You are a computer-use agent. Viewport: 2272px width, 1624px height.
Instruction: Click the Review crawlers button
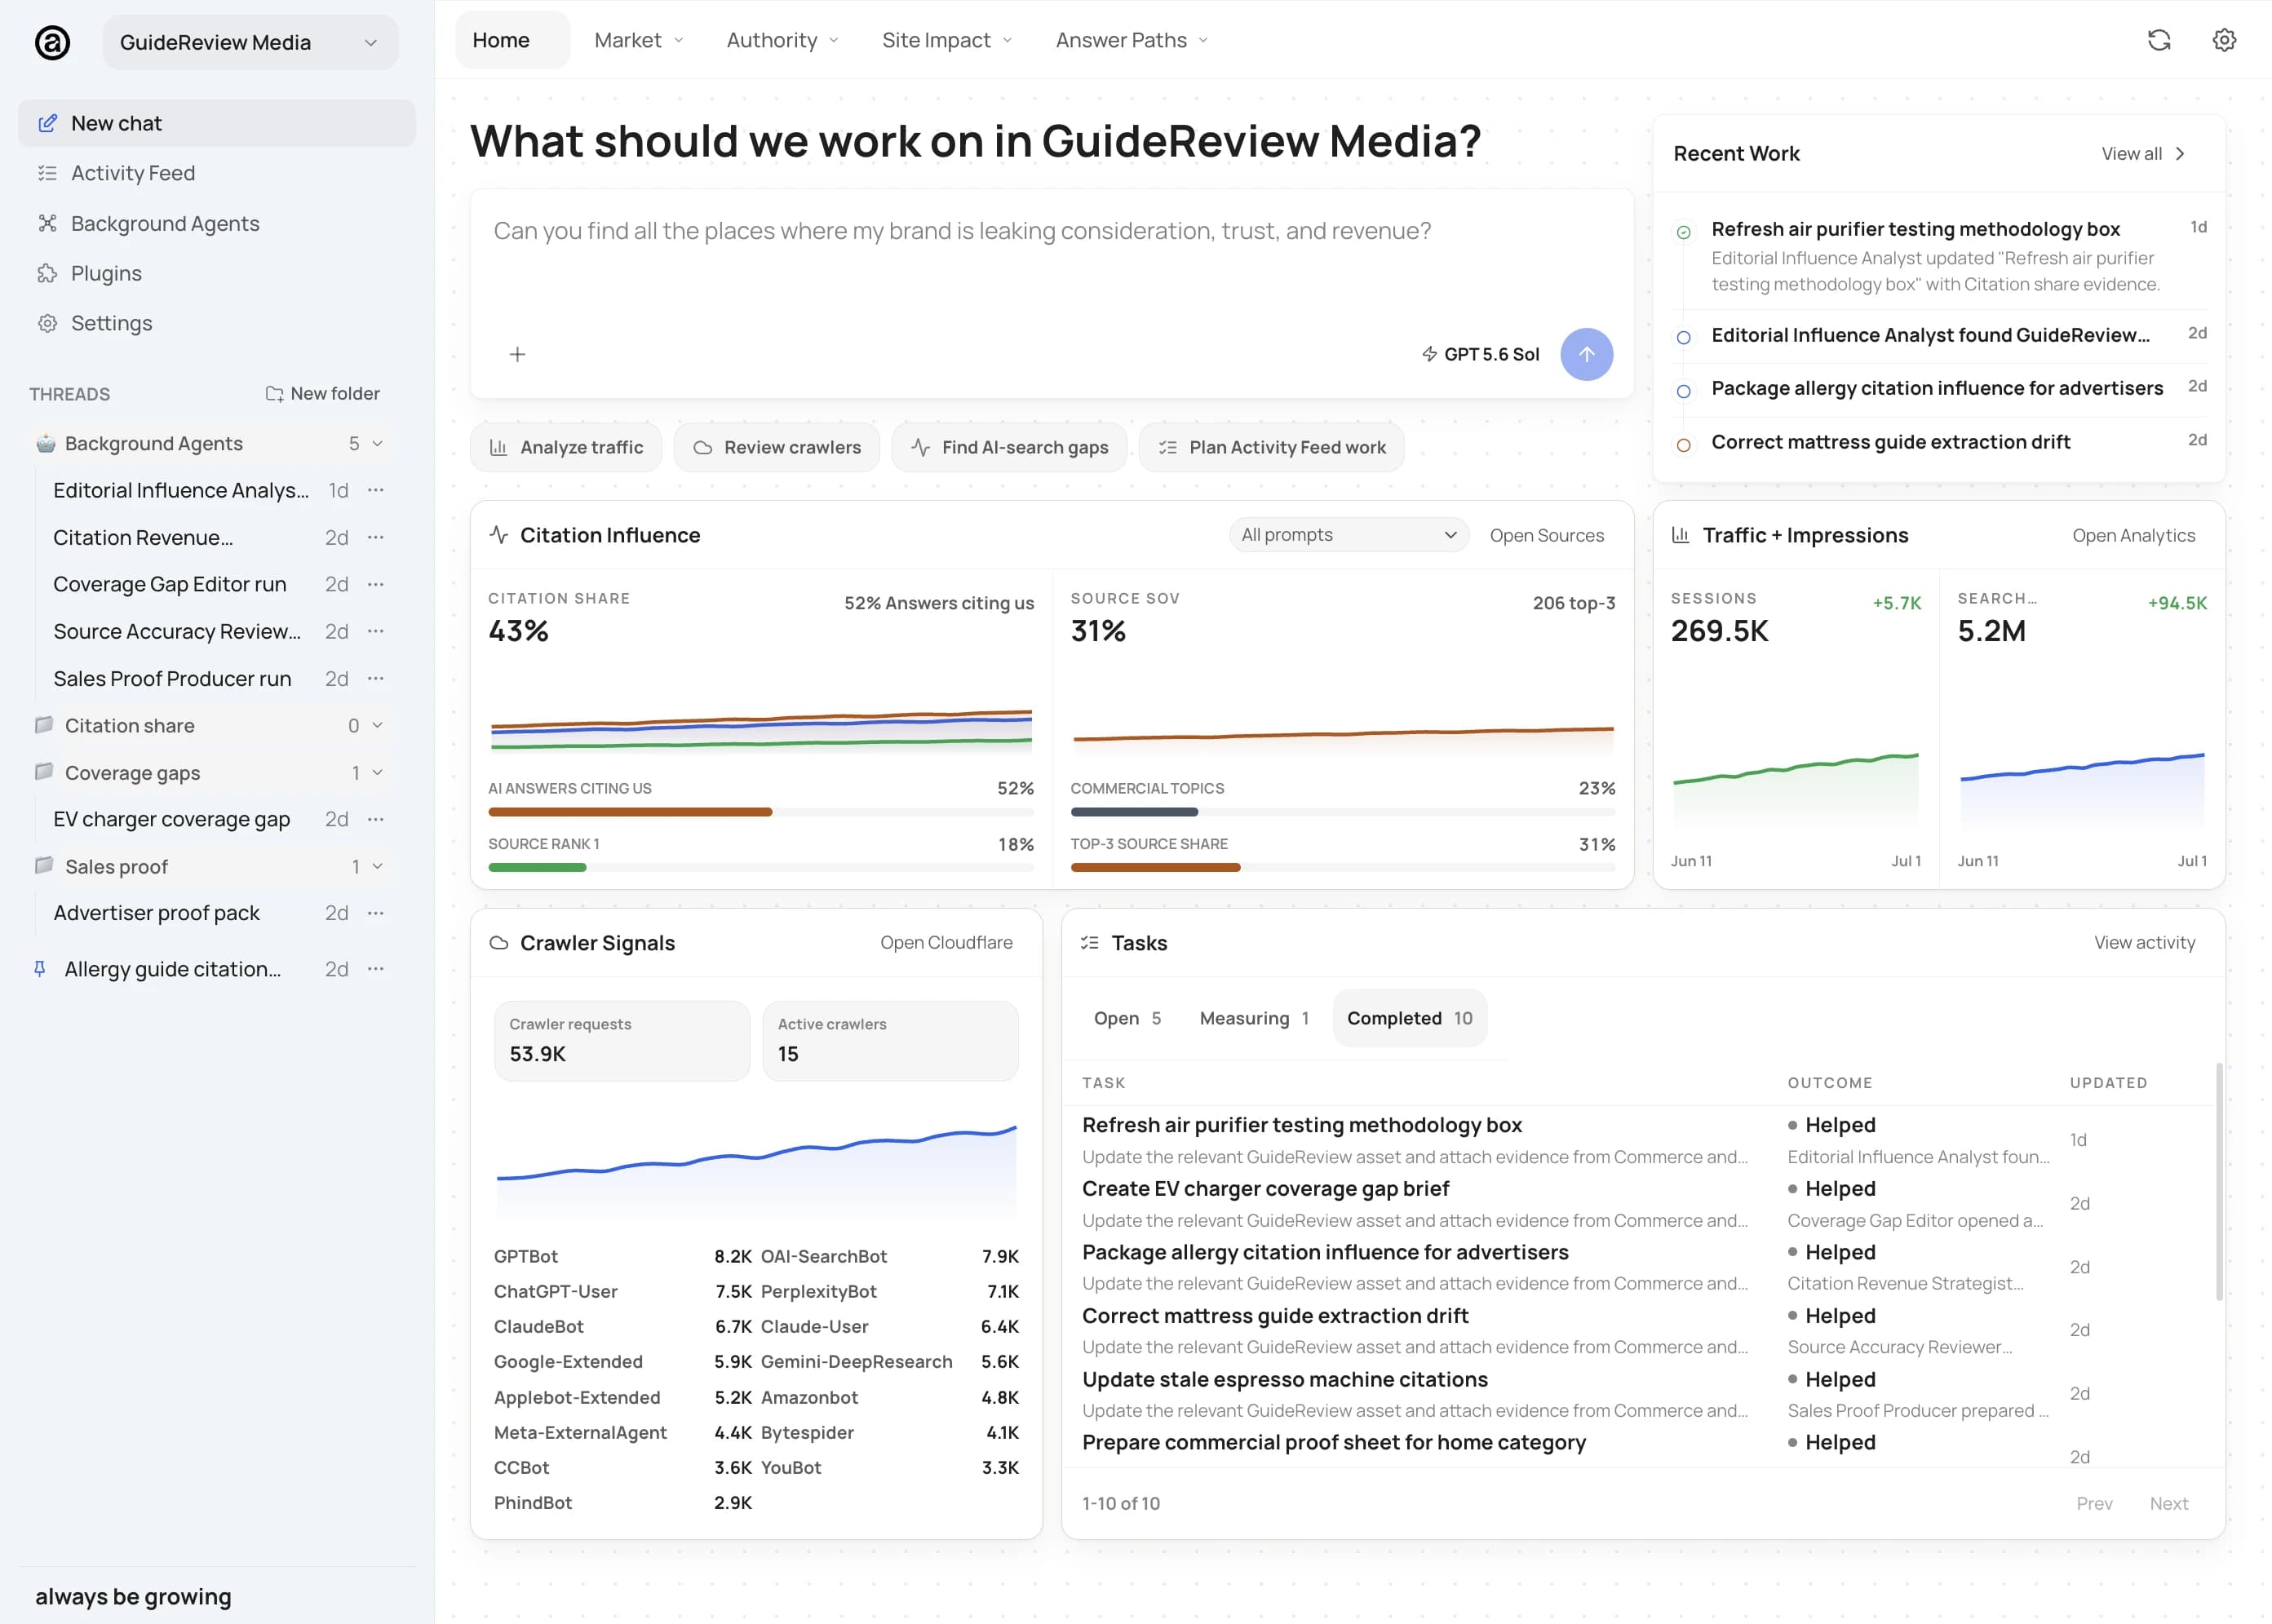(x=777, y=447)
